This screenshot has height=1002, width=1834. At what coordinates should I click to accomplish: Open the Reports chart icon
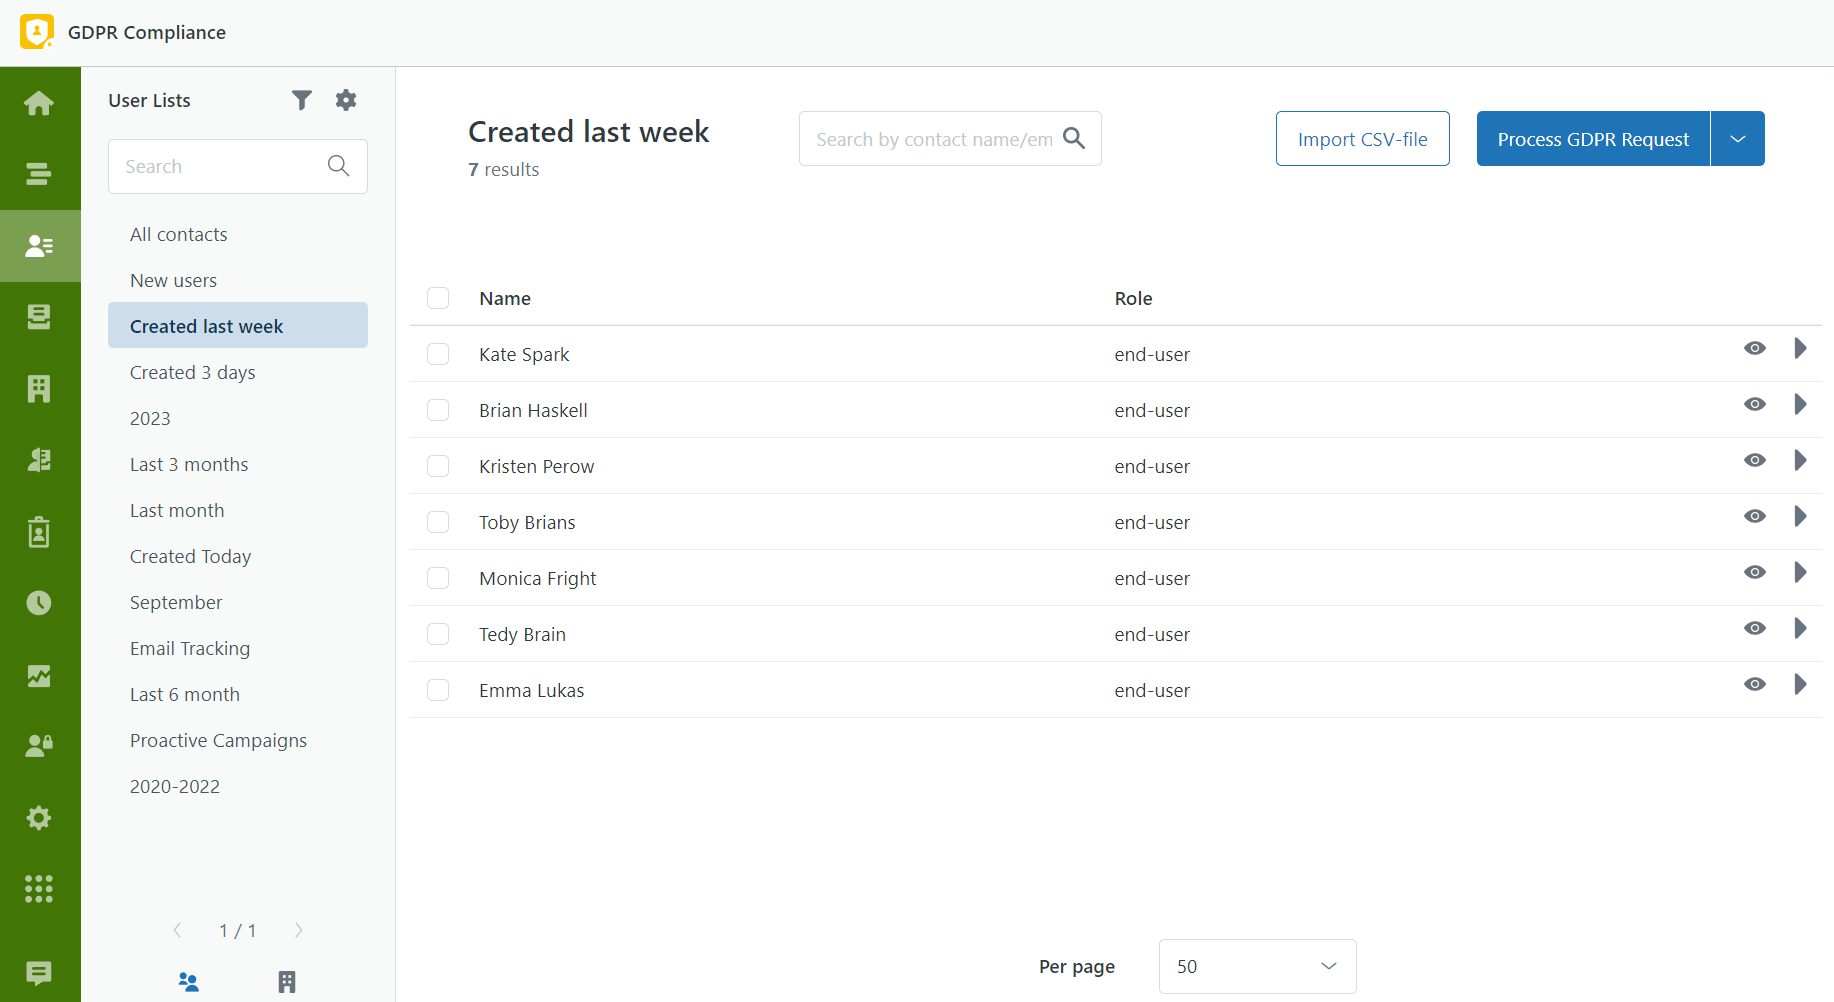(40, 676)
